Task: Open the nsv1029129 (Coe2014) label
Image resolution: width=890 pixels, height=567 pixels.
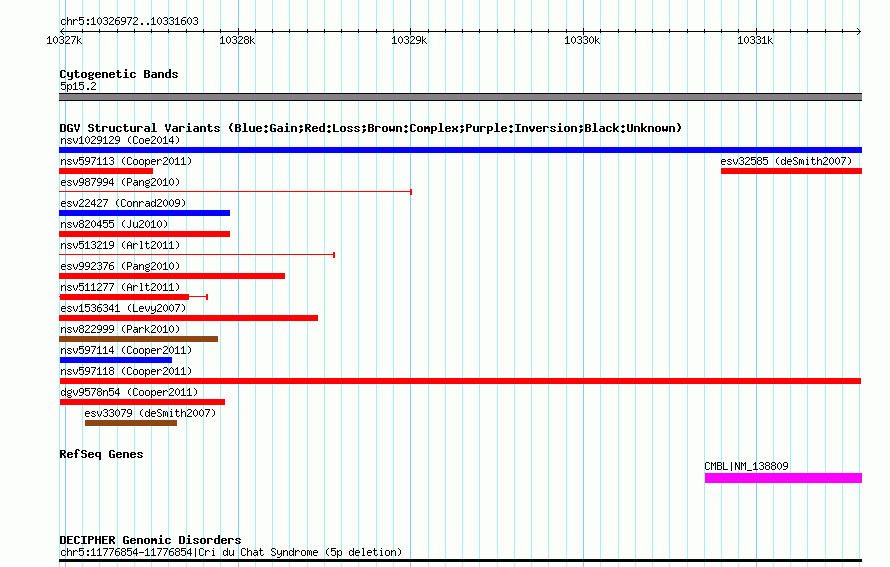Action: [120, 140]
